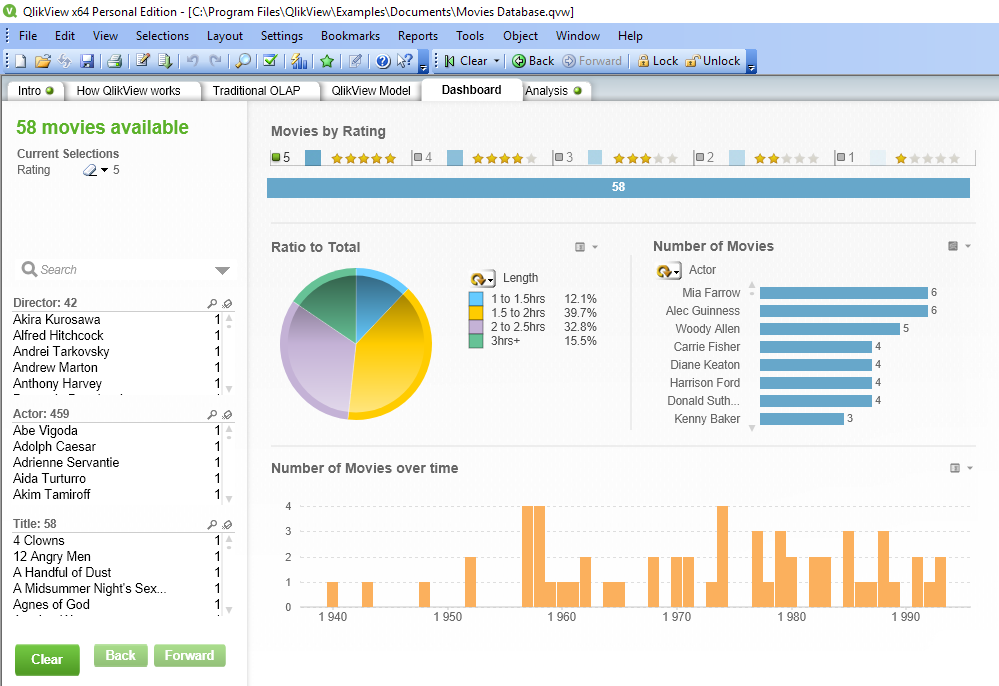
Task: Open the blue question mark help icon
Action: click(383, 61)
